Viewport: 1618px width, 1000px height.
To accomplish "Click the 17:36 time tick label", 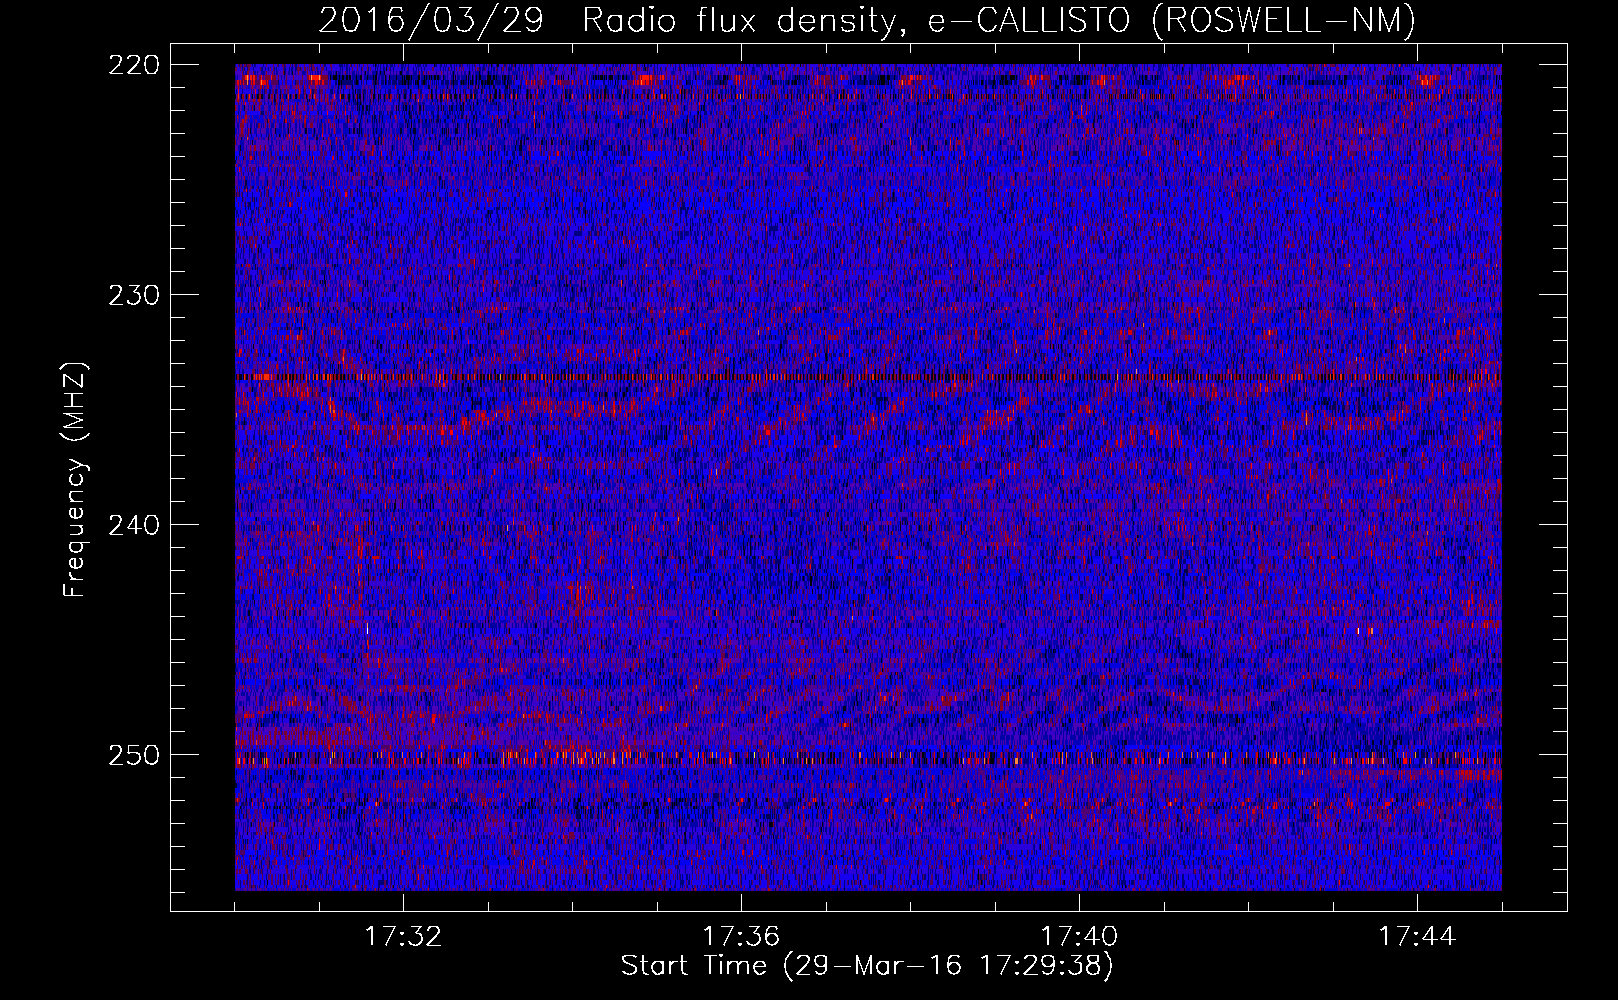I will click(741, 937).
